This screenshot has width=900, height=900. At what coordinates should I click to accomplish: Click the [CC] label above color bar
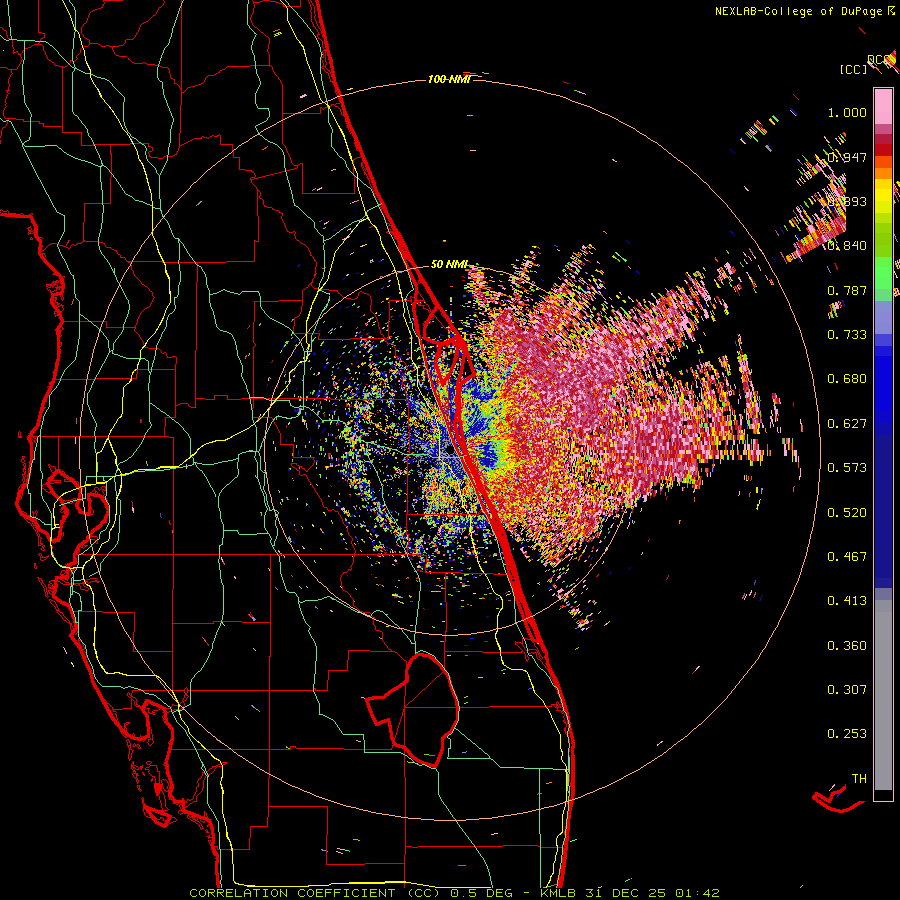pos(854,69)
